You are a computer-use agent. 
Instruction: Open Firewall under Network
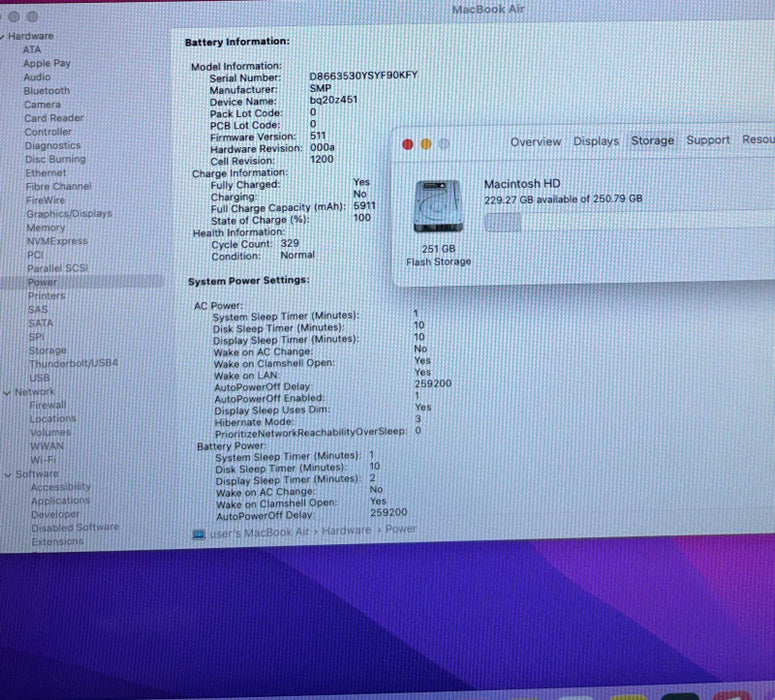47,405
